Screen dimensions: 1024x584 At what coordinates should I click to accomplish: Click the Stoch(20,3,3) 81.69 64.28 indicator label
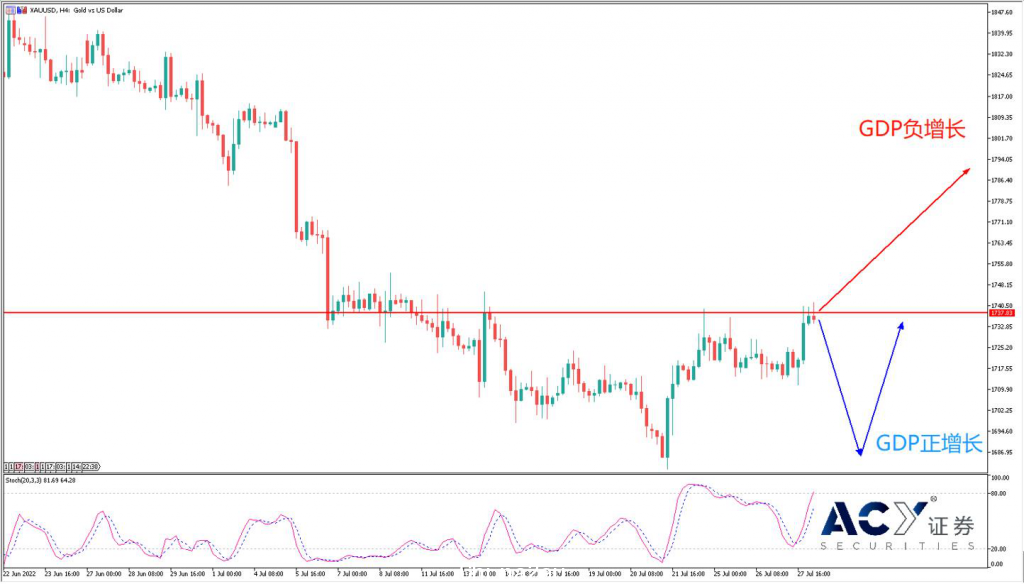click(x=40, y=480)
